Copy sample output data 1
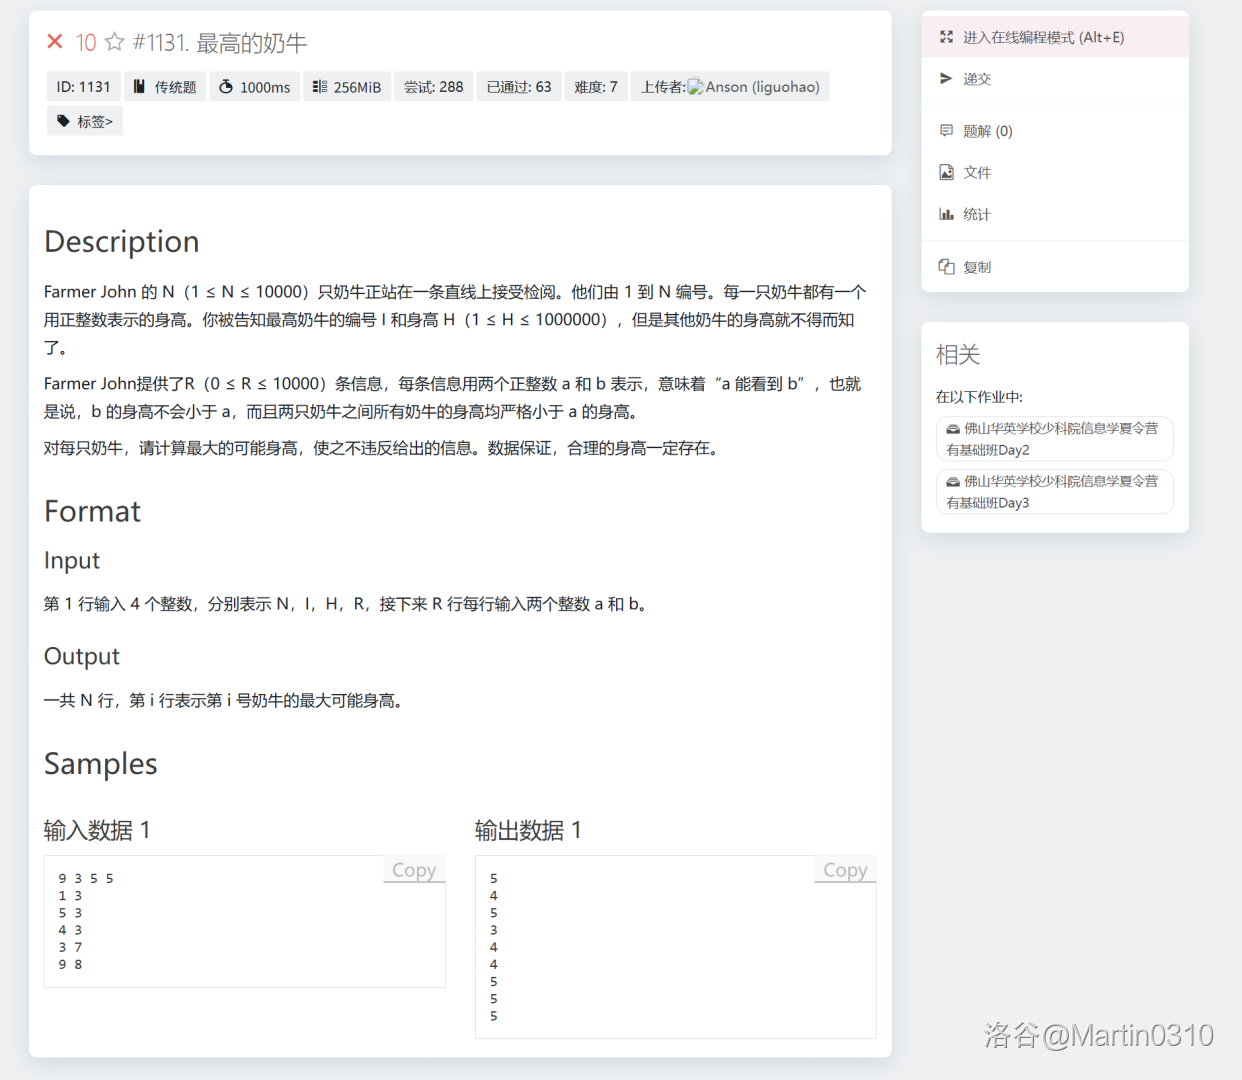 [x=845, y=870]
